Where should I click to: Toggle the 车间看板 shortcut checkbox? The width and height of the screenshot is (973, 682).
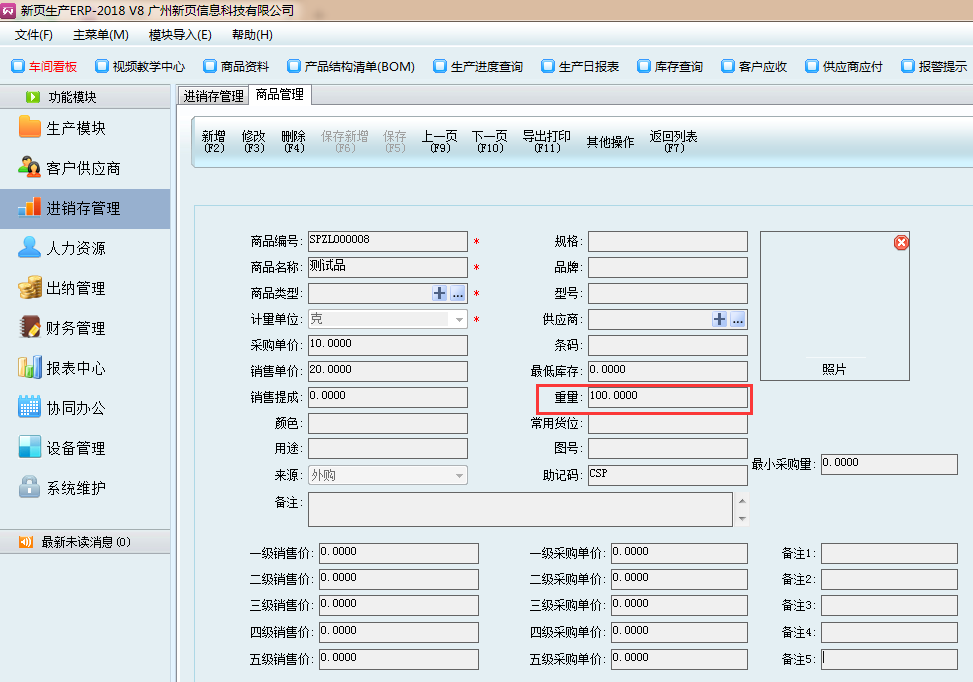click(17, 67)
